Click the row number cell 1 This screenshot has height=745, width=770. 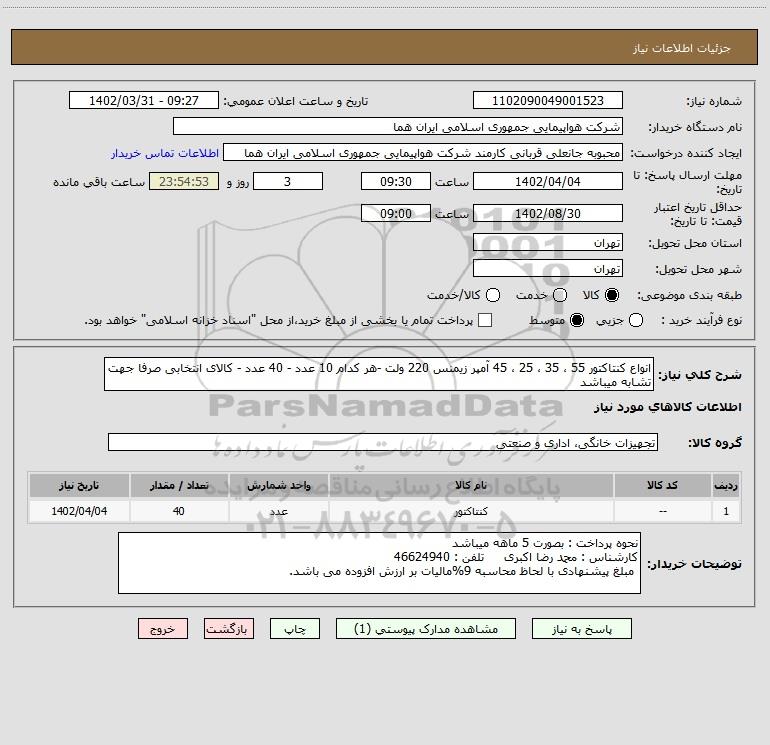(726, 511)
